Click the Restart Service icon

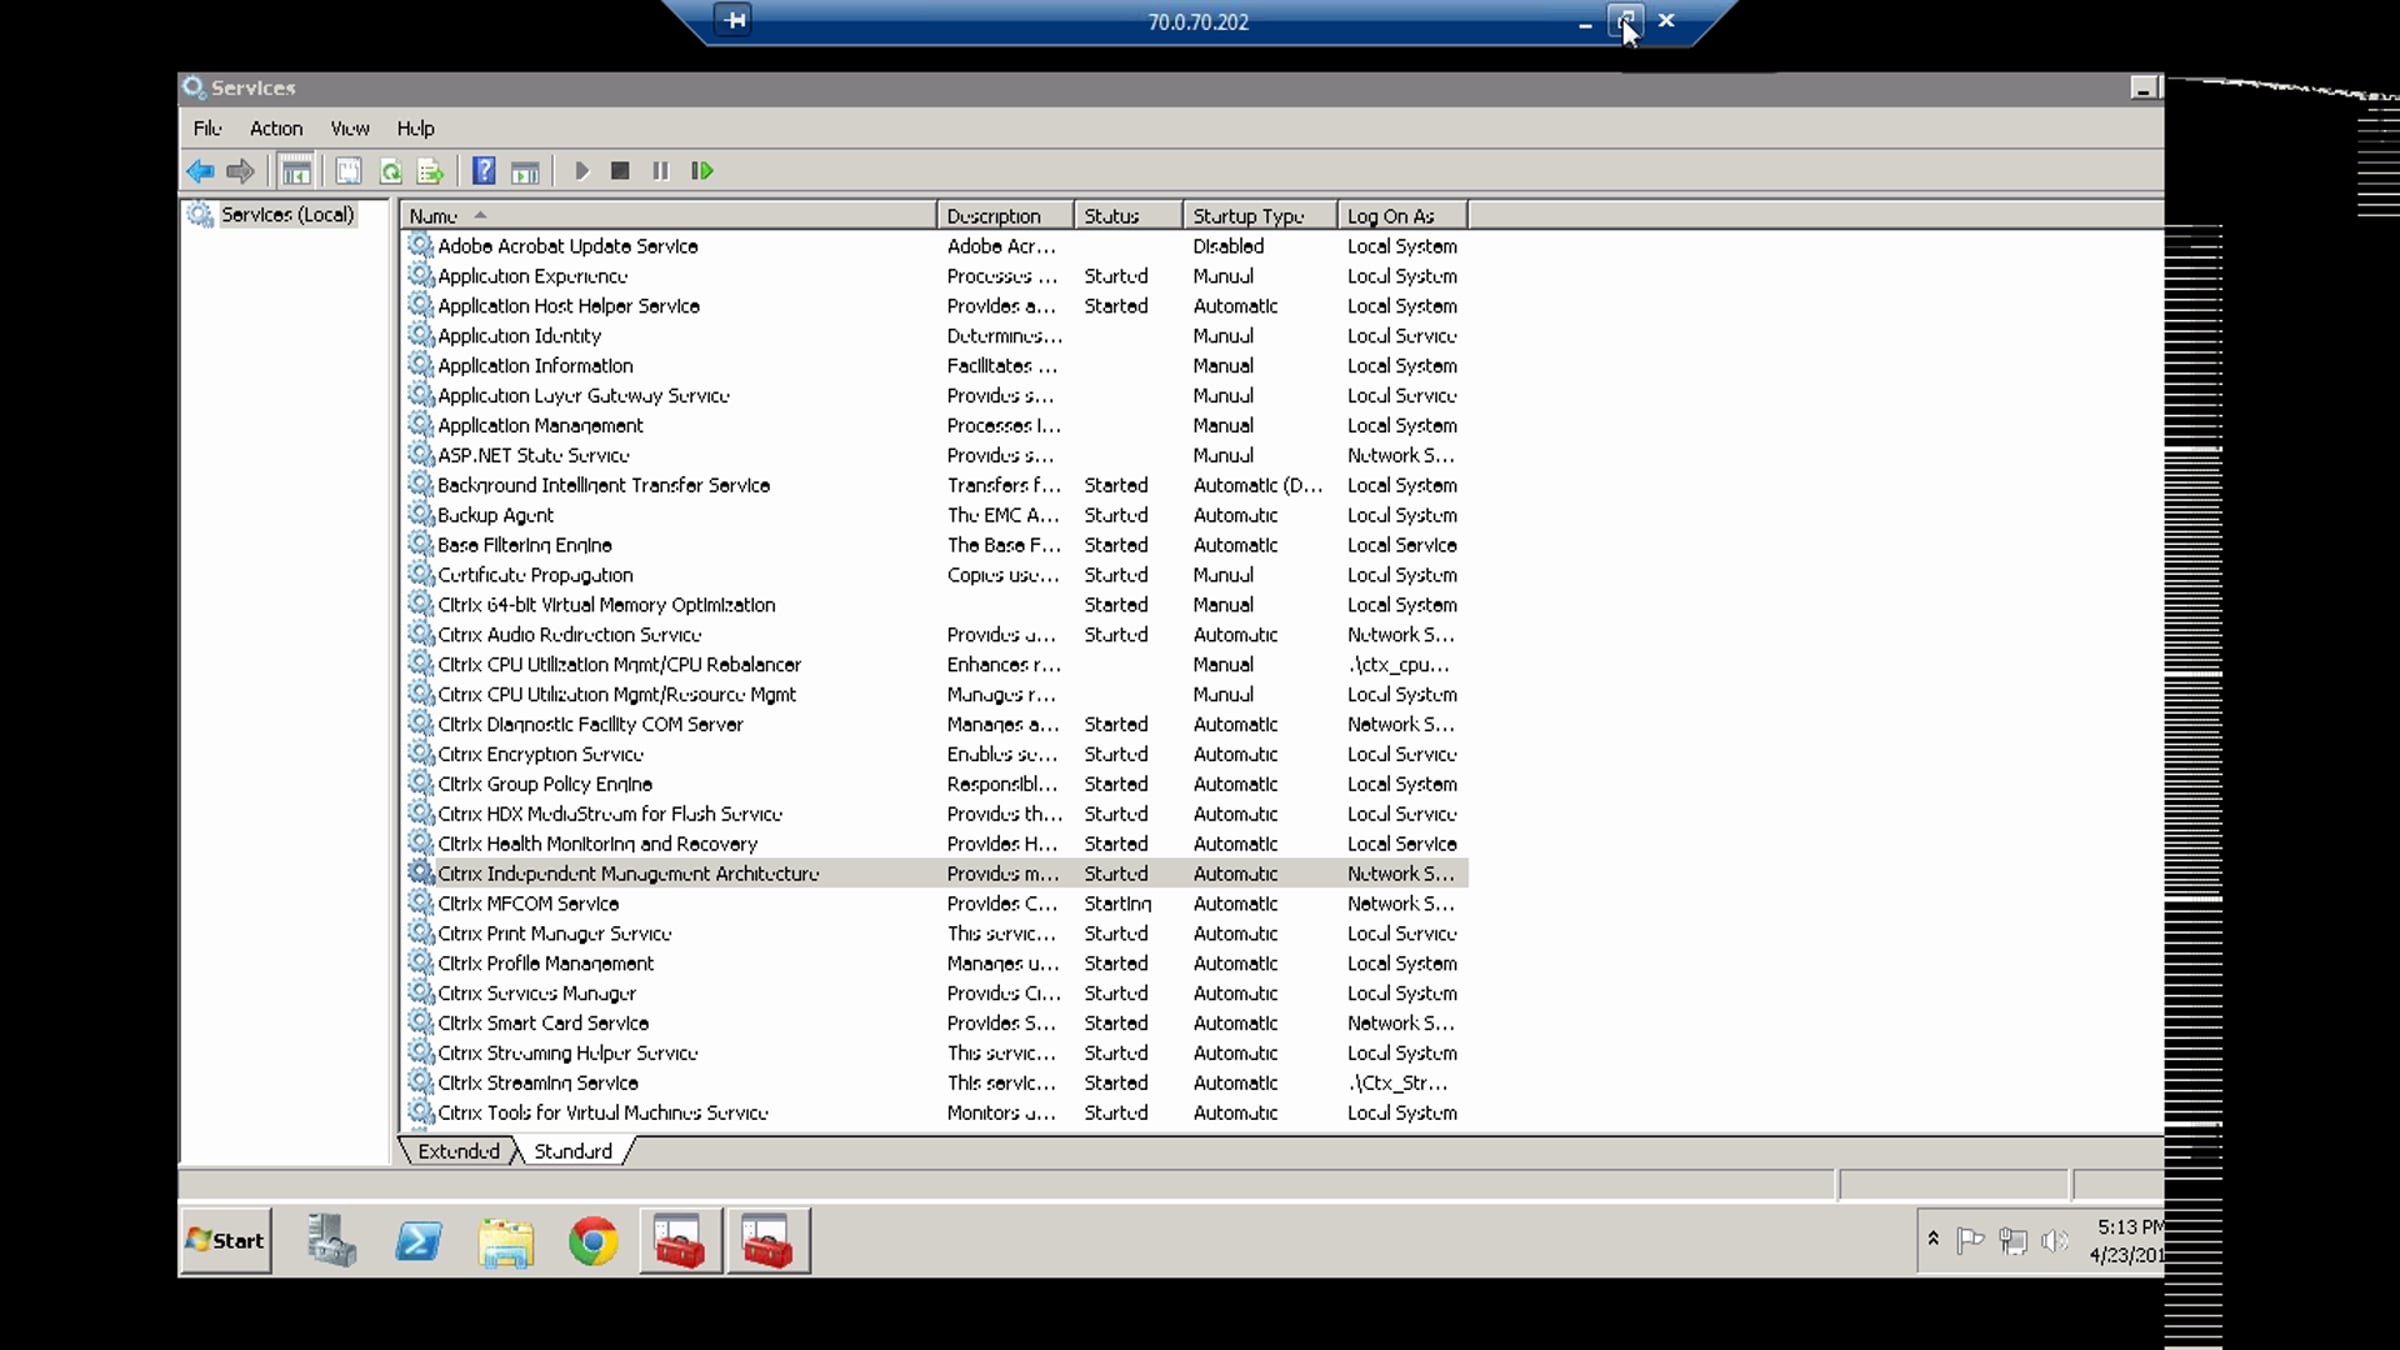pos(702,172)
